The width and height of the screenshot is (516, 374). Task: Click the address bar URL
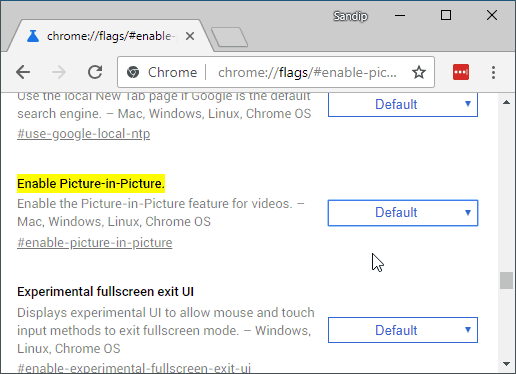pos(307,72)
